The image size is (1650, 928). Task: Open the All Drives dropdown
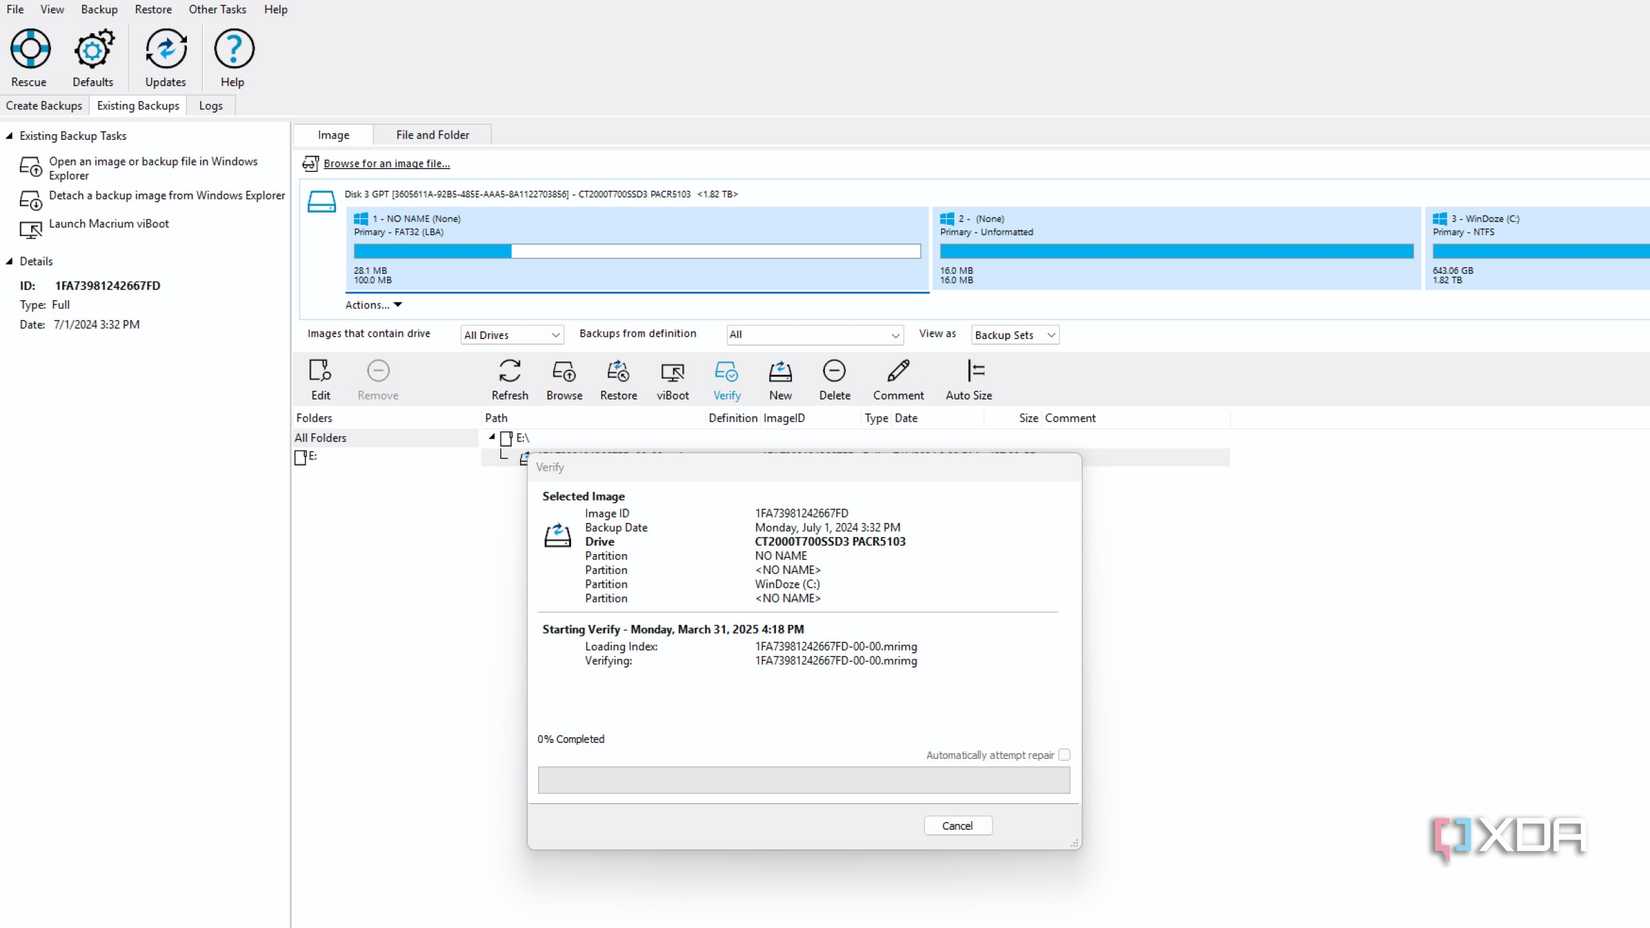click(x=511, y=334)
